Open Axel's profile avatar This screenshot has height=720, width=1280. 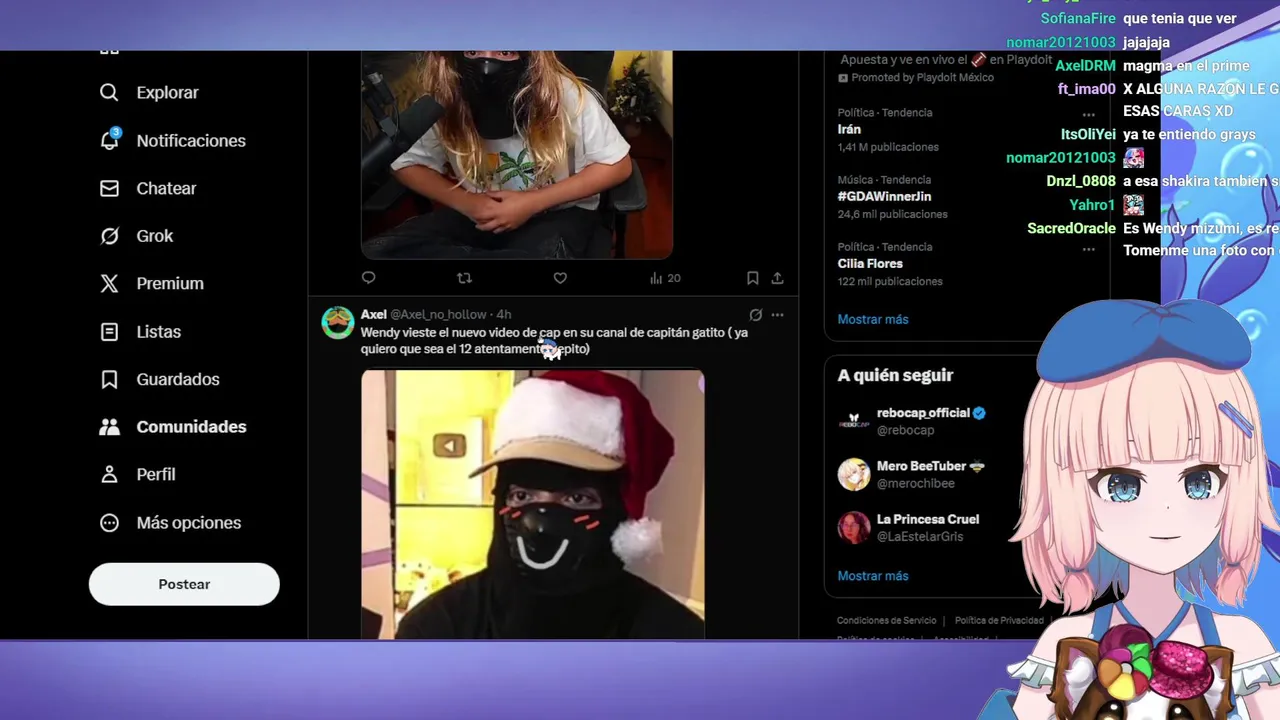[x=338, y=323]
